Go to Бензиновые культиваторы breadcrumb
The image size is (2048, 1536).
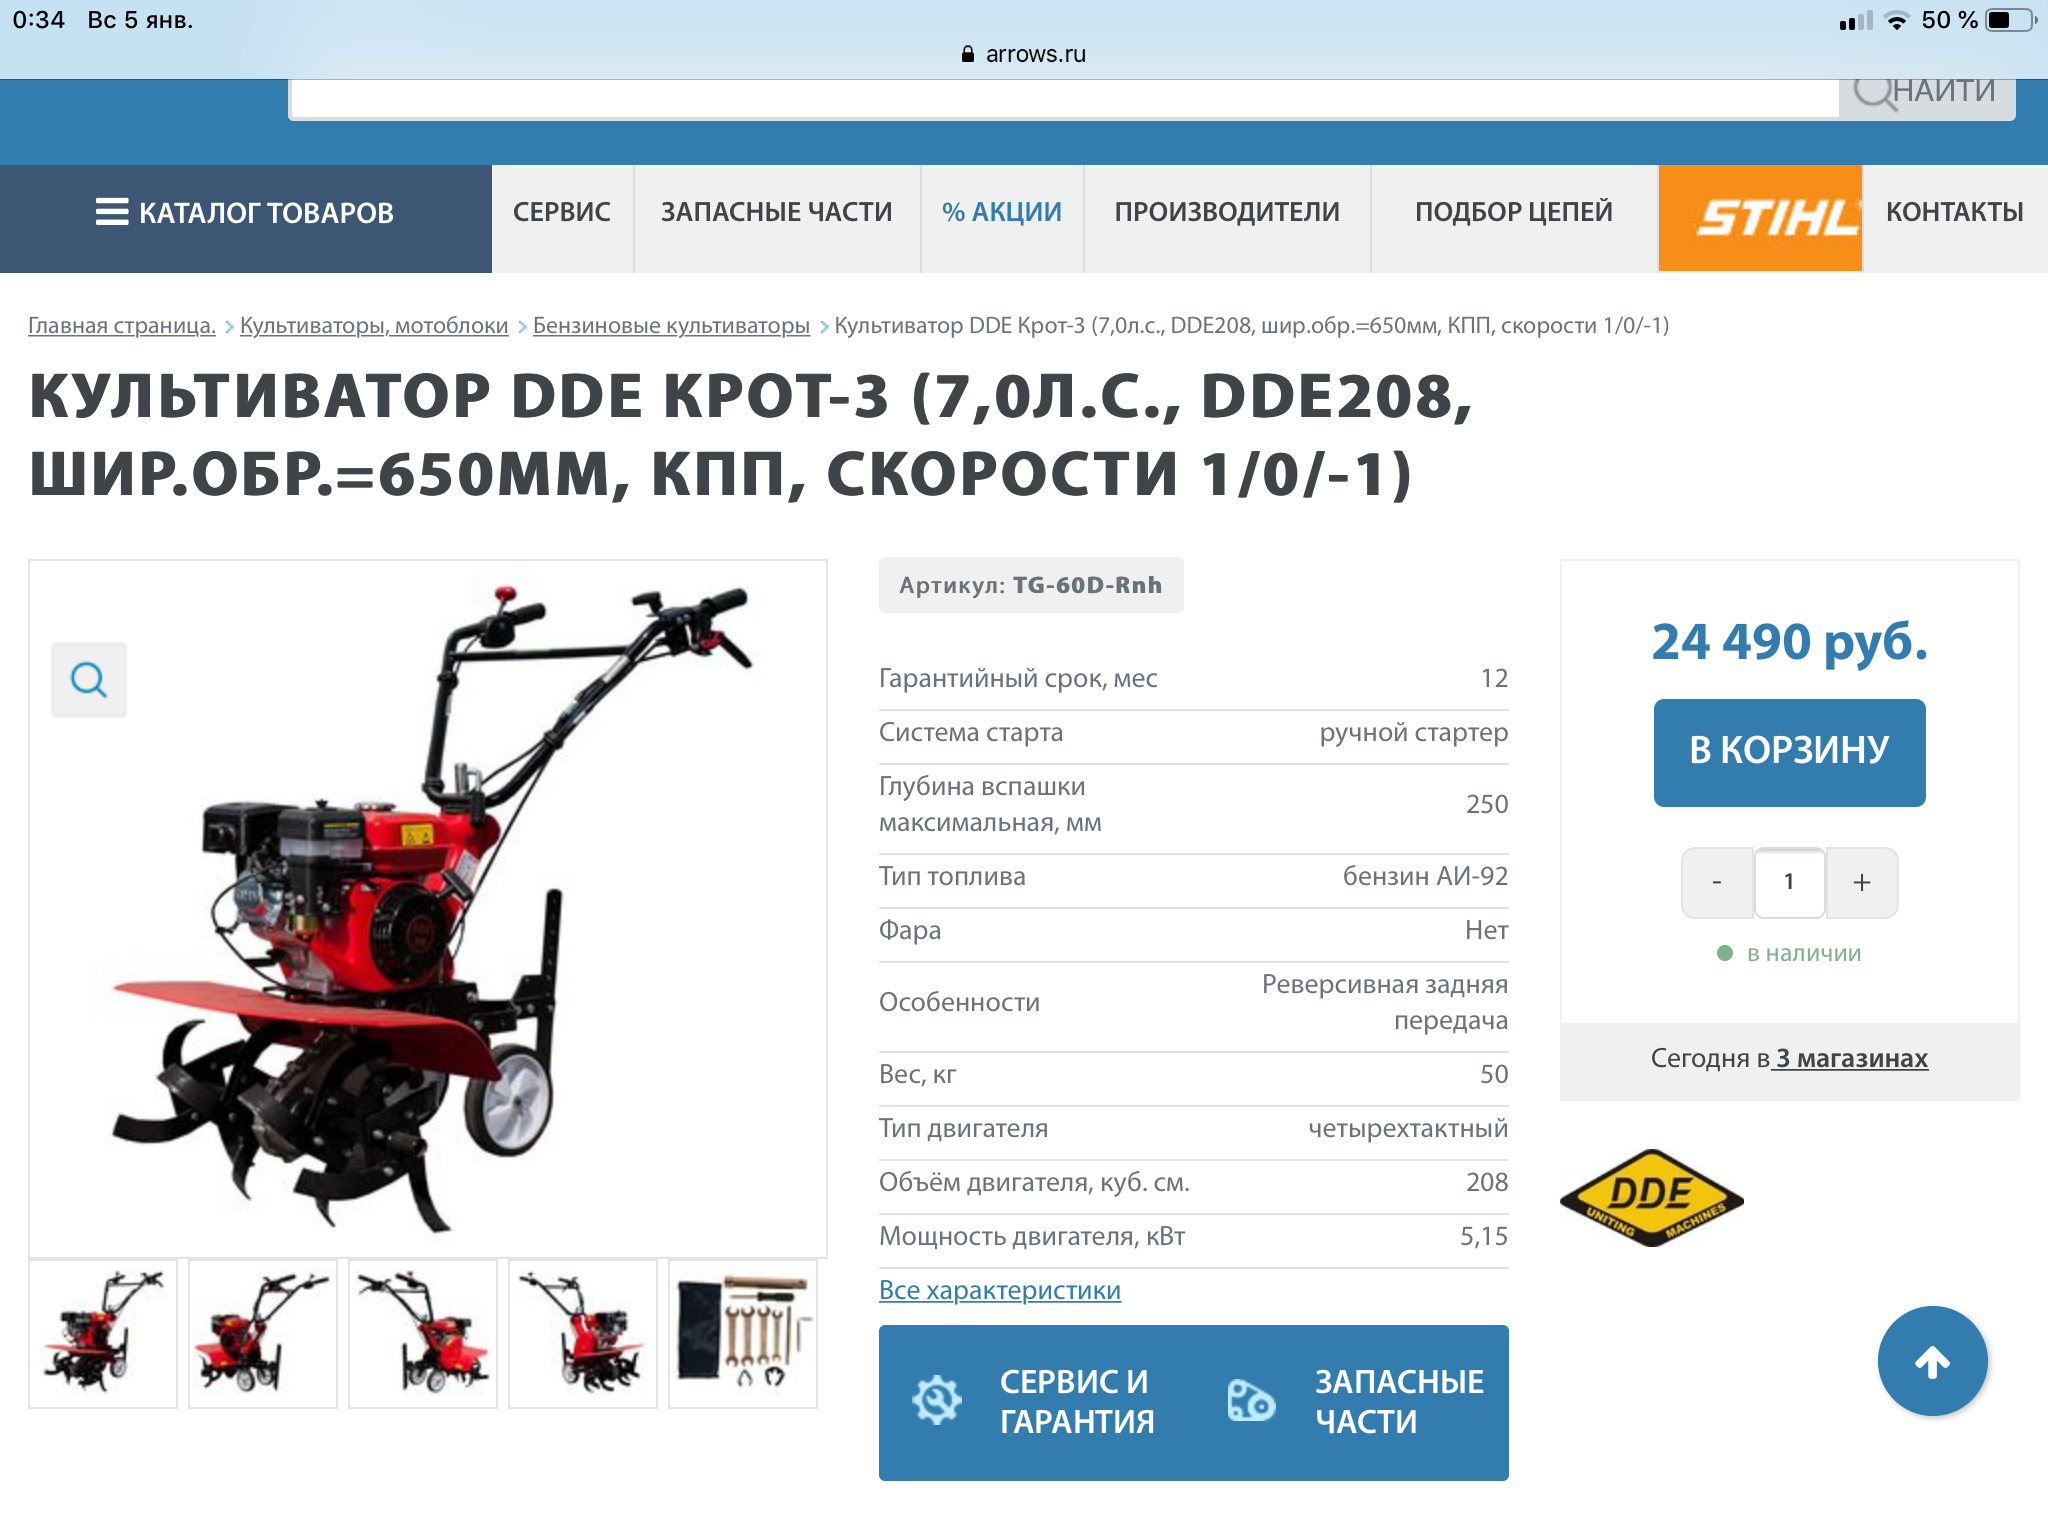pos(671,325)
